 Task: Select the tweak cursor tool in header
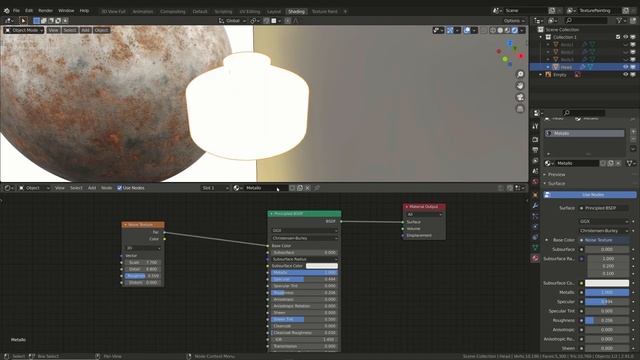pyautogui.click(x=23, y=20)
